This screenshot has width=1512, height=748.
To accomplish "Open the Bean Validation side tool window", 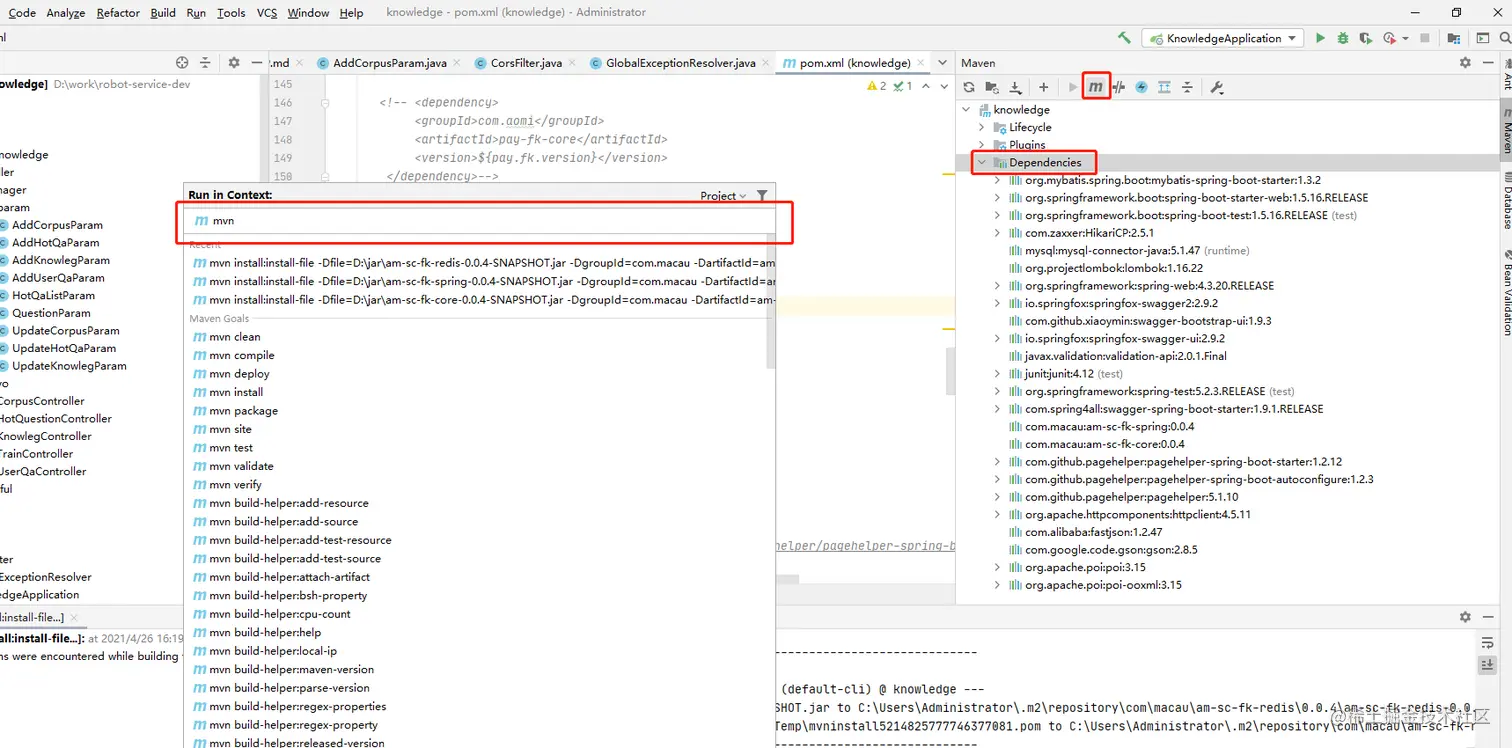I will 1507,293.
